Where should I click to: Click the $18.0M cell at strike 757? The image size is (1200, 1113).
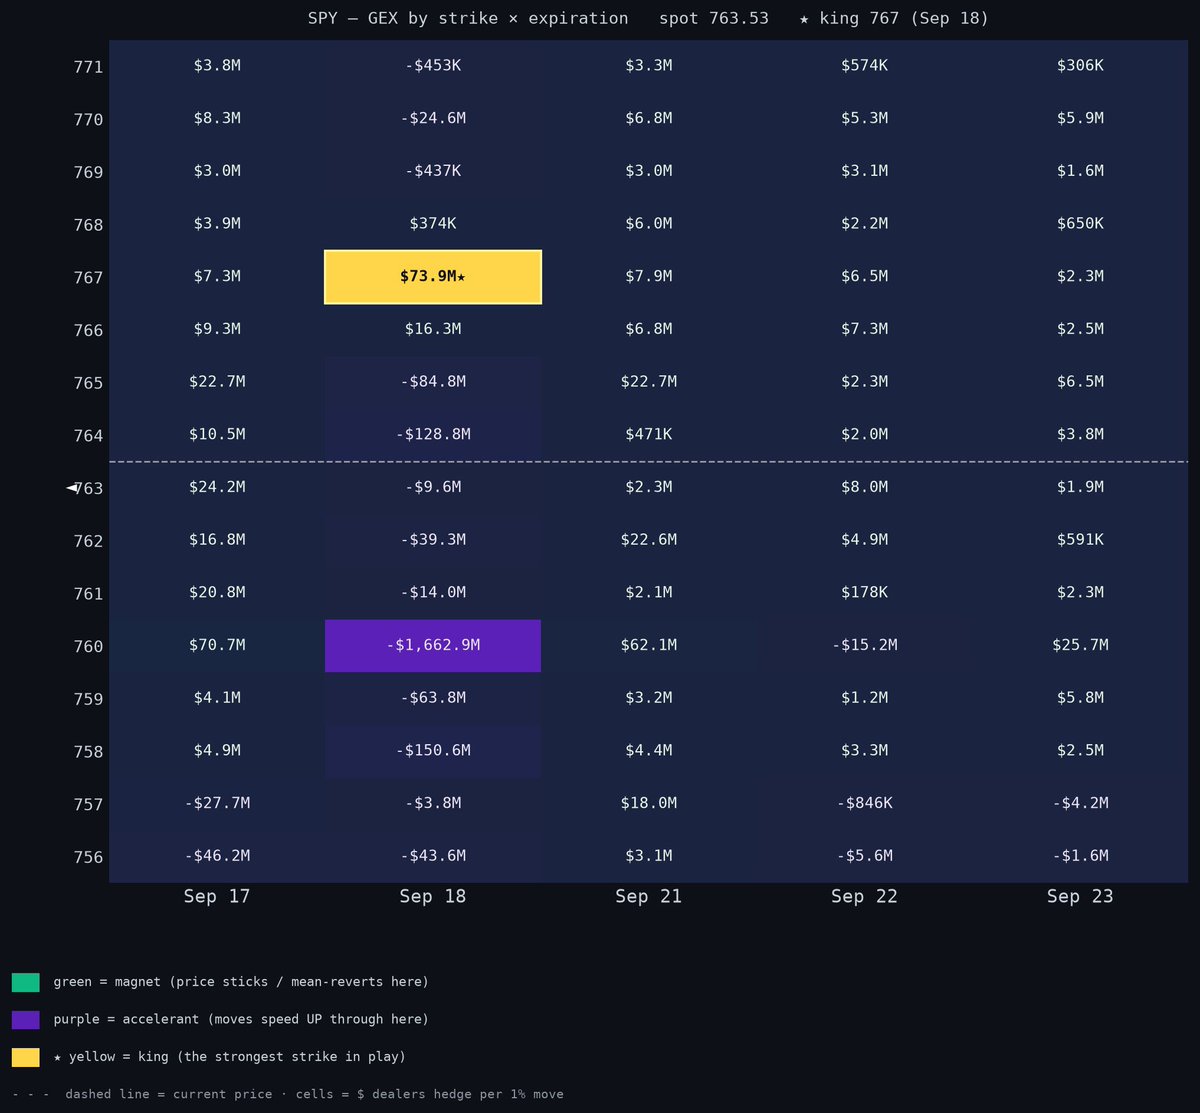pyautogui.click(x=649, y=804)
